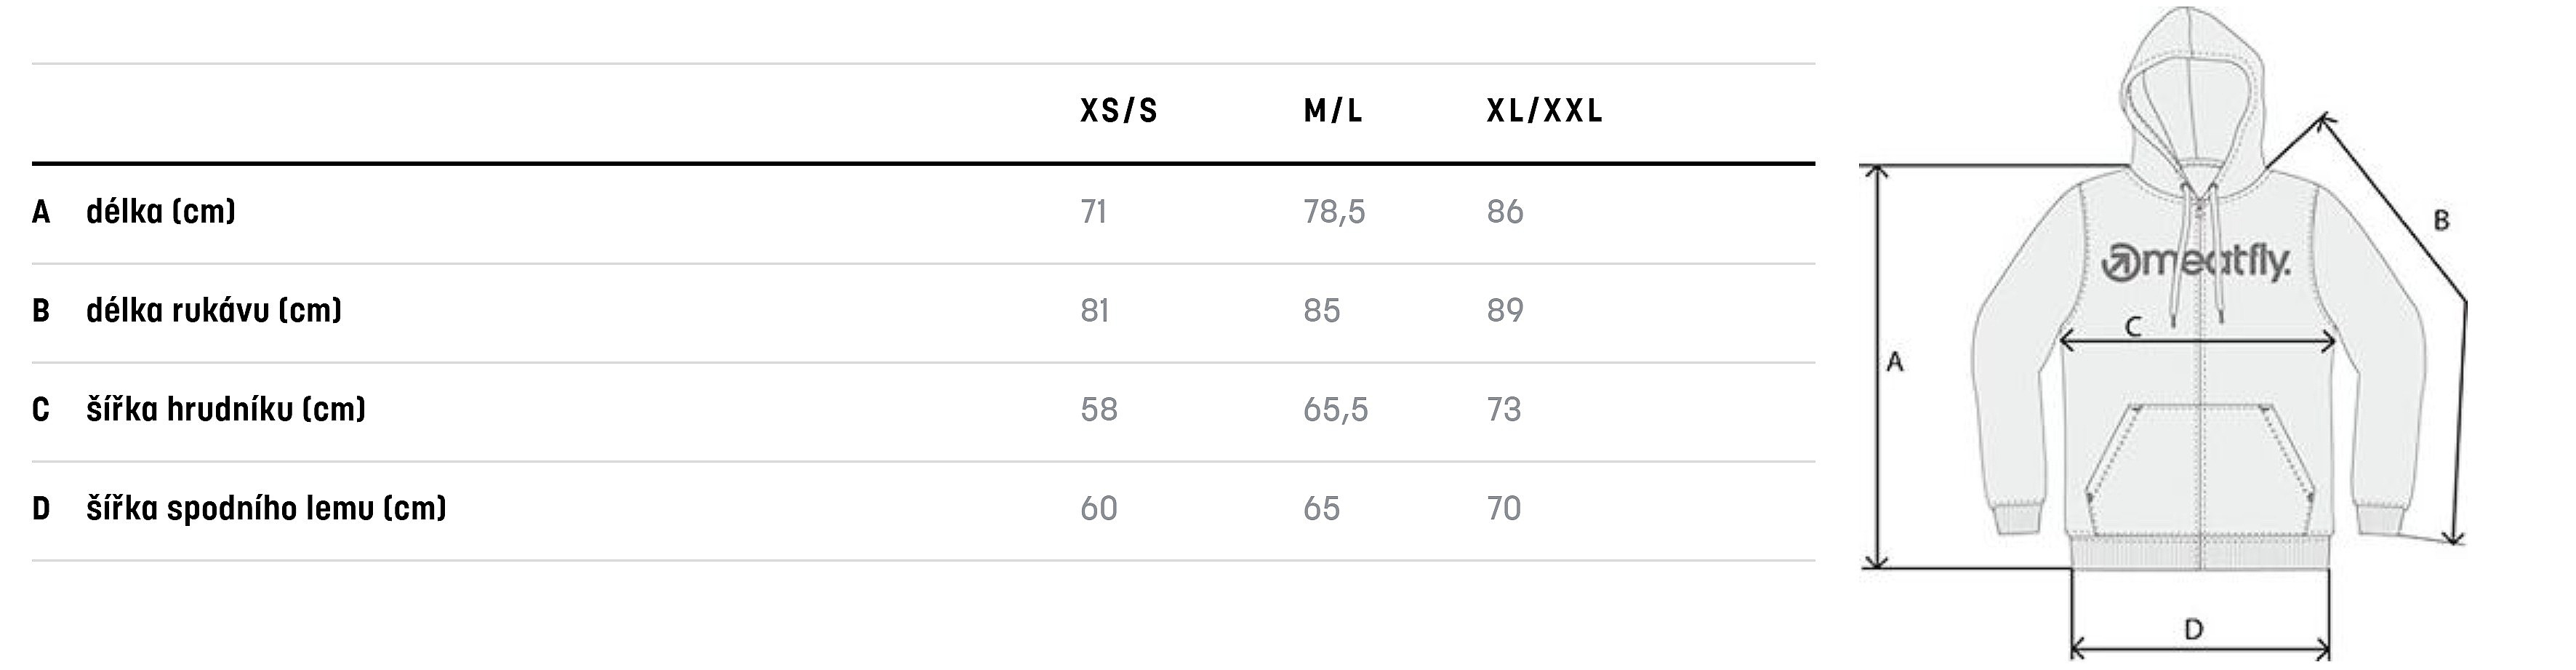Click the šířka hrudníku (cm) row label
Image resolution: width=2576 pixels, height=670 pixels.
pyautogui.click(x=226, y=410)
